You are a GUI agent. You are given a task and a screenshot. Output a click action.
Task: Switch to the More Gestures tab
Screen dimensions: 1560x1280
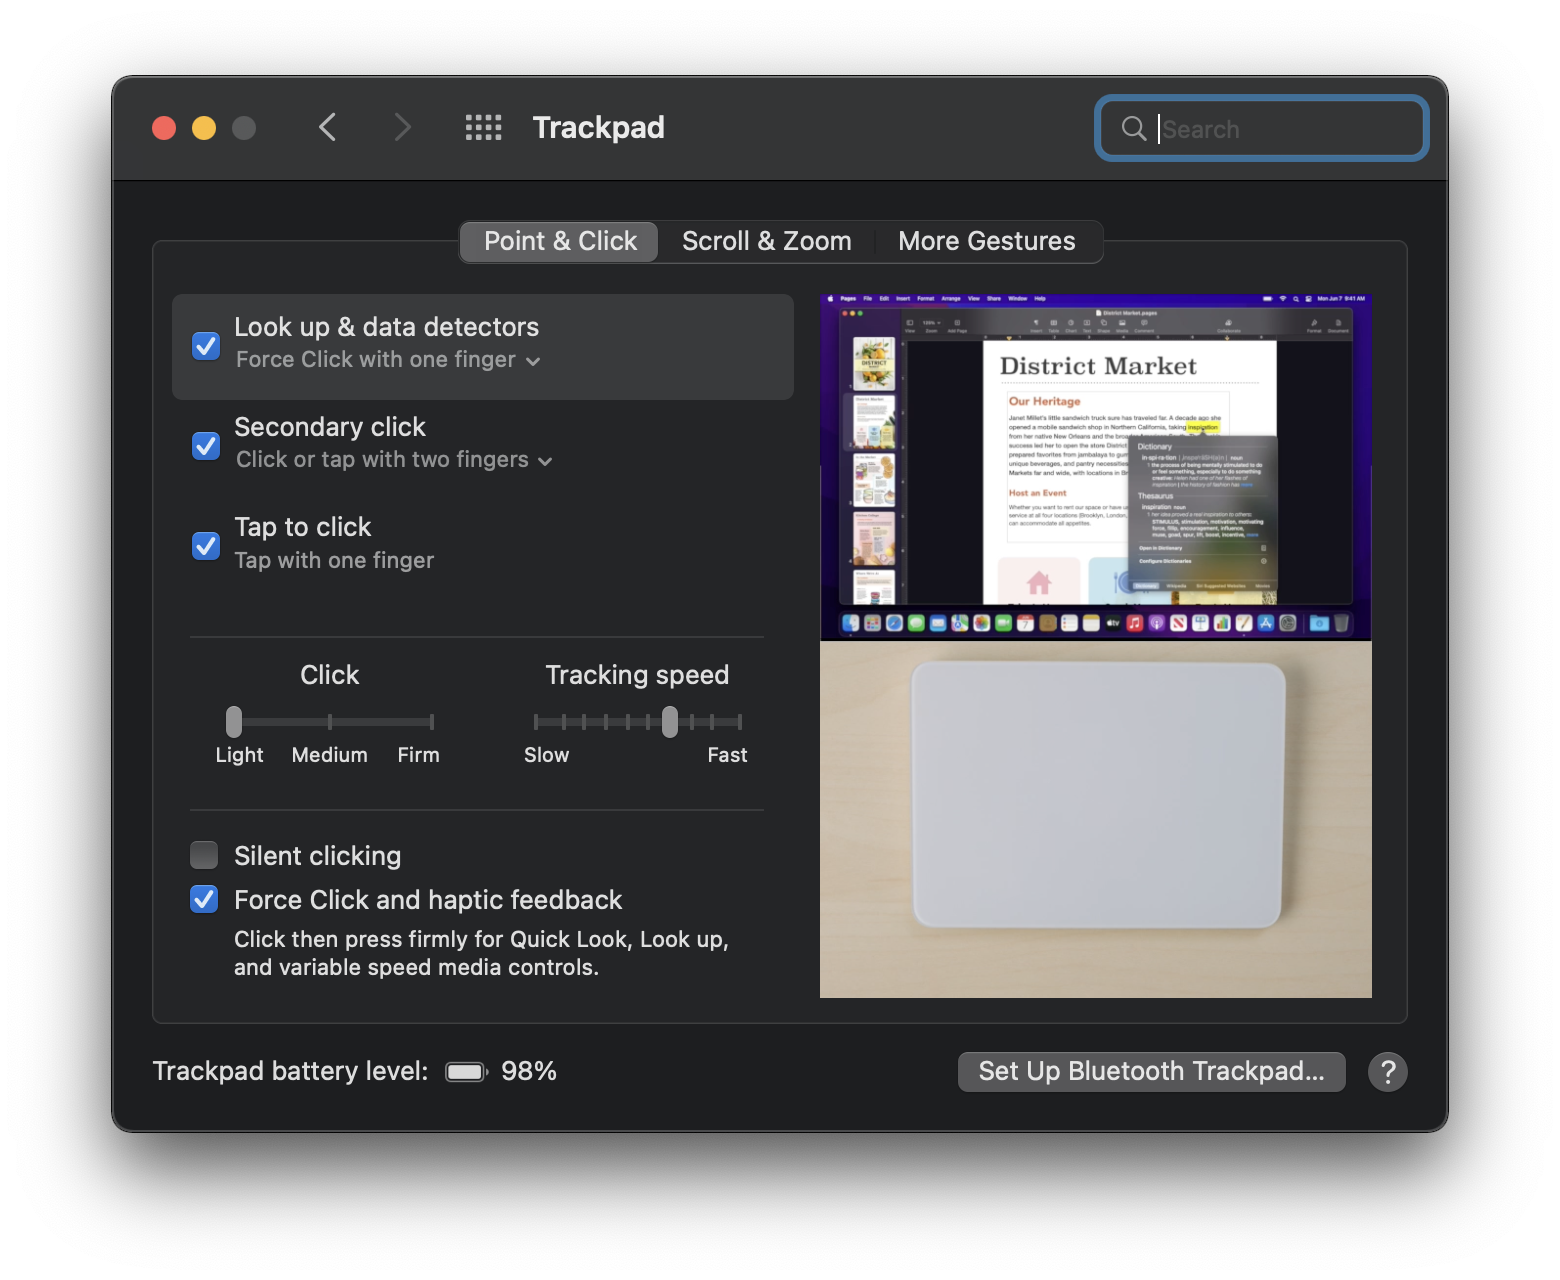[x=986, y=242]
